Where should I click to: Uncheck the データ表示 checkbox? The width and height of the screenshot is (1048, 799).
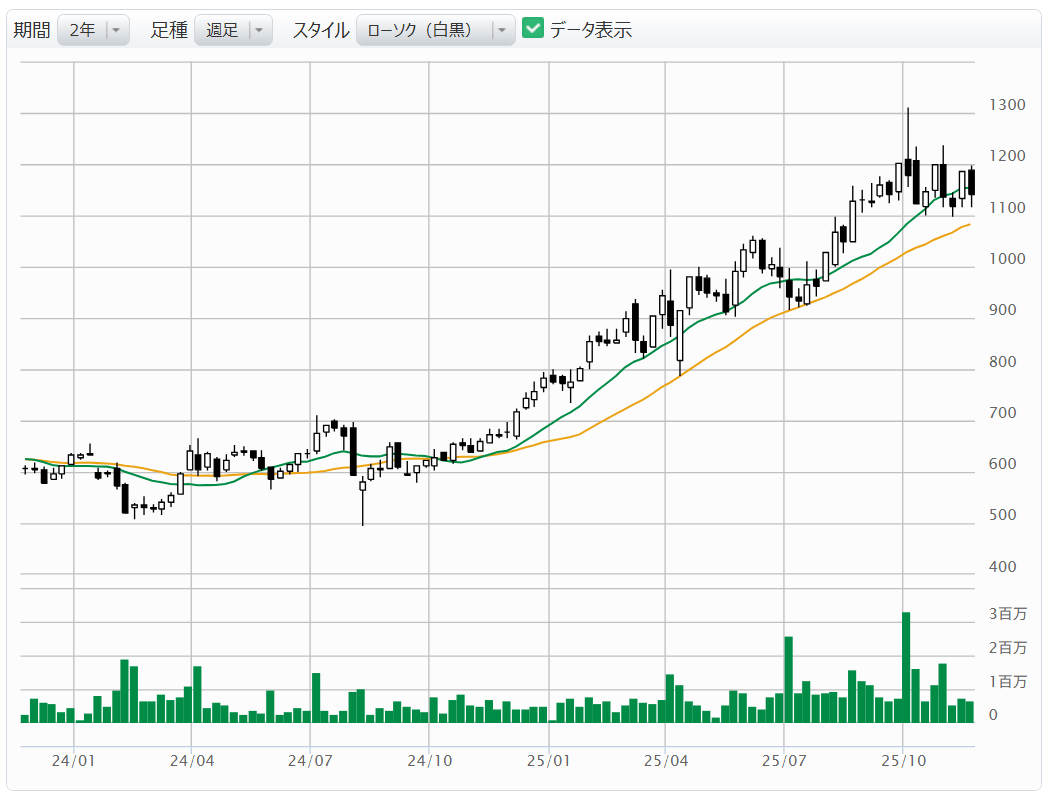pos(533,29)
